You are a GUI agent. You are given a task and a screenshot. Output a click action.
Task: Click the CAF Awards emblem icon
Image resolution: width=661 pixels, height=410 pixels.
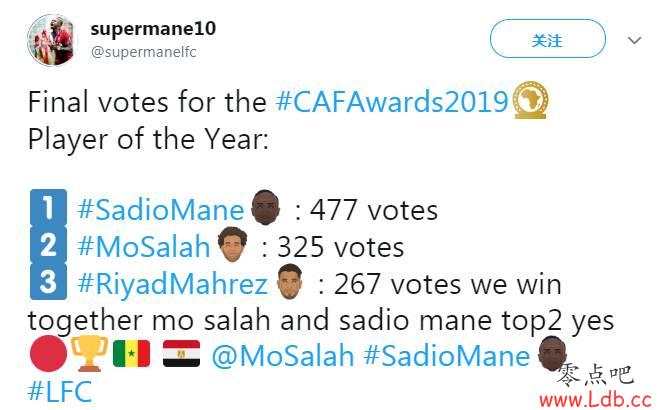click(530, 102)
